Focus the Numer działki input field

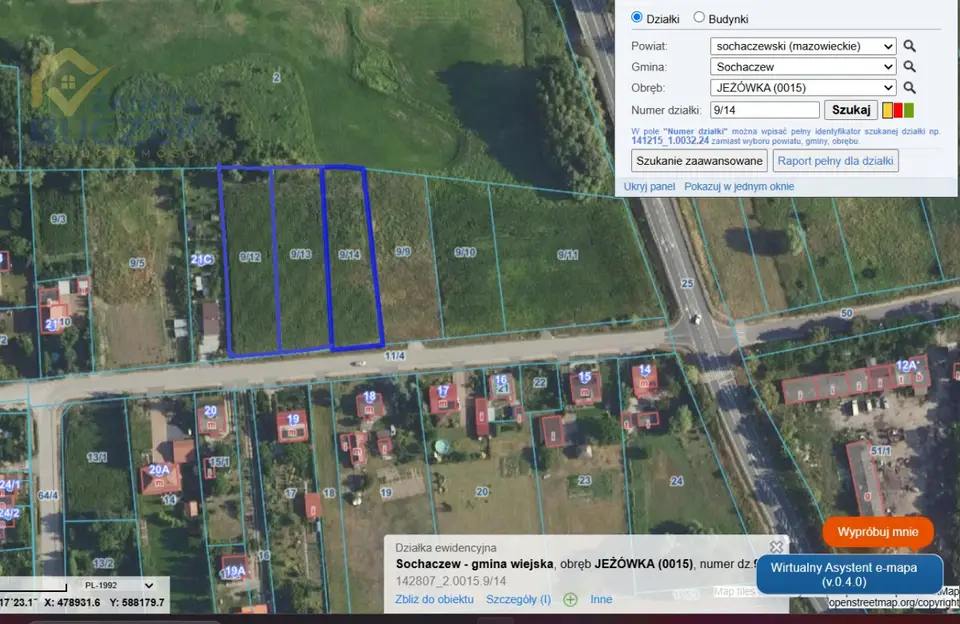(765, 110)
